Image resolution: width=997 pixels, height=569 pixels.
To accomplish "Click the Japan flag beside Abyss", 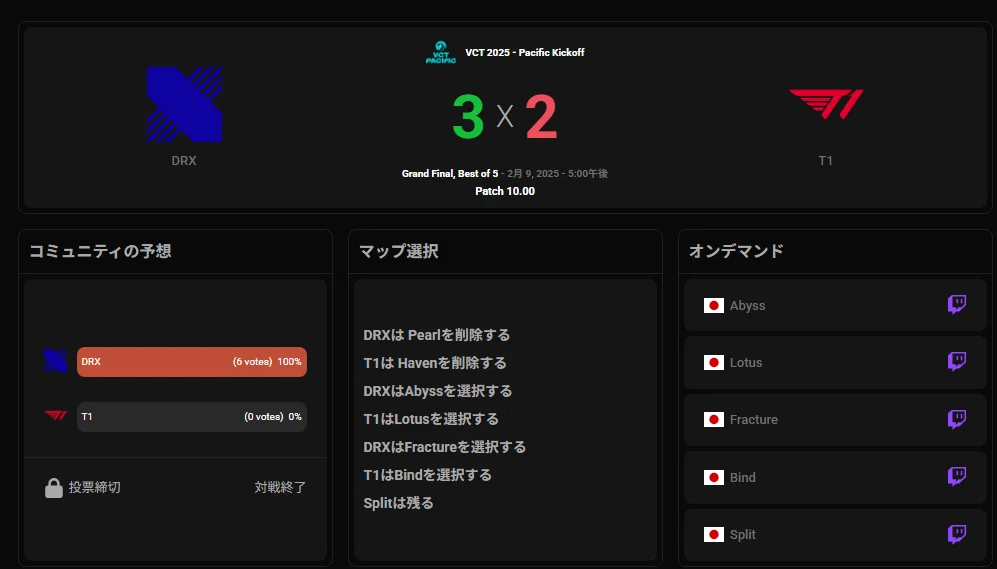I will (x=713, y=306).
